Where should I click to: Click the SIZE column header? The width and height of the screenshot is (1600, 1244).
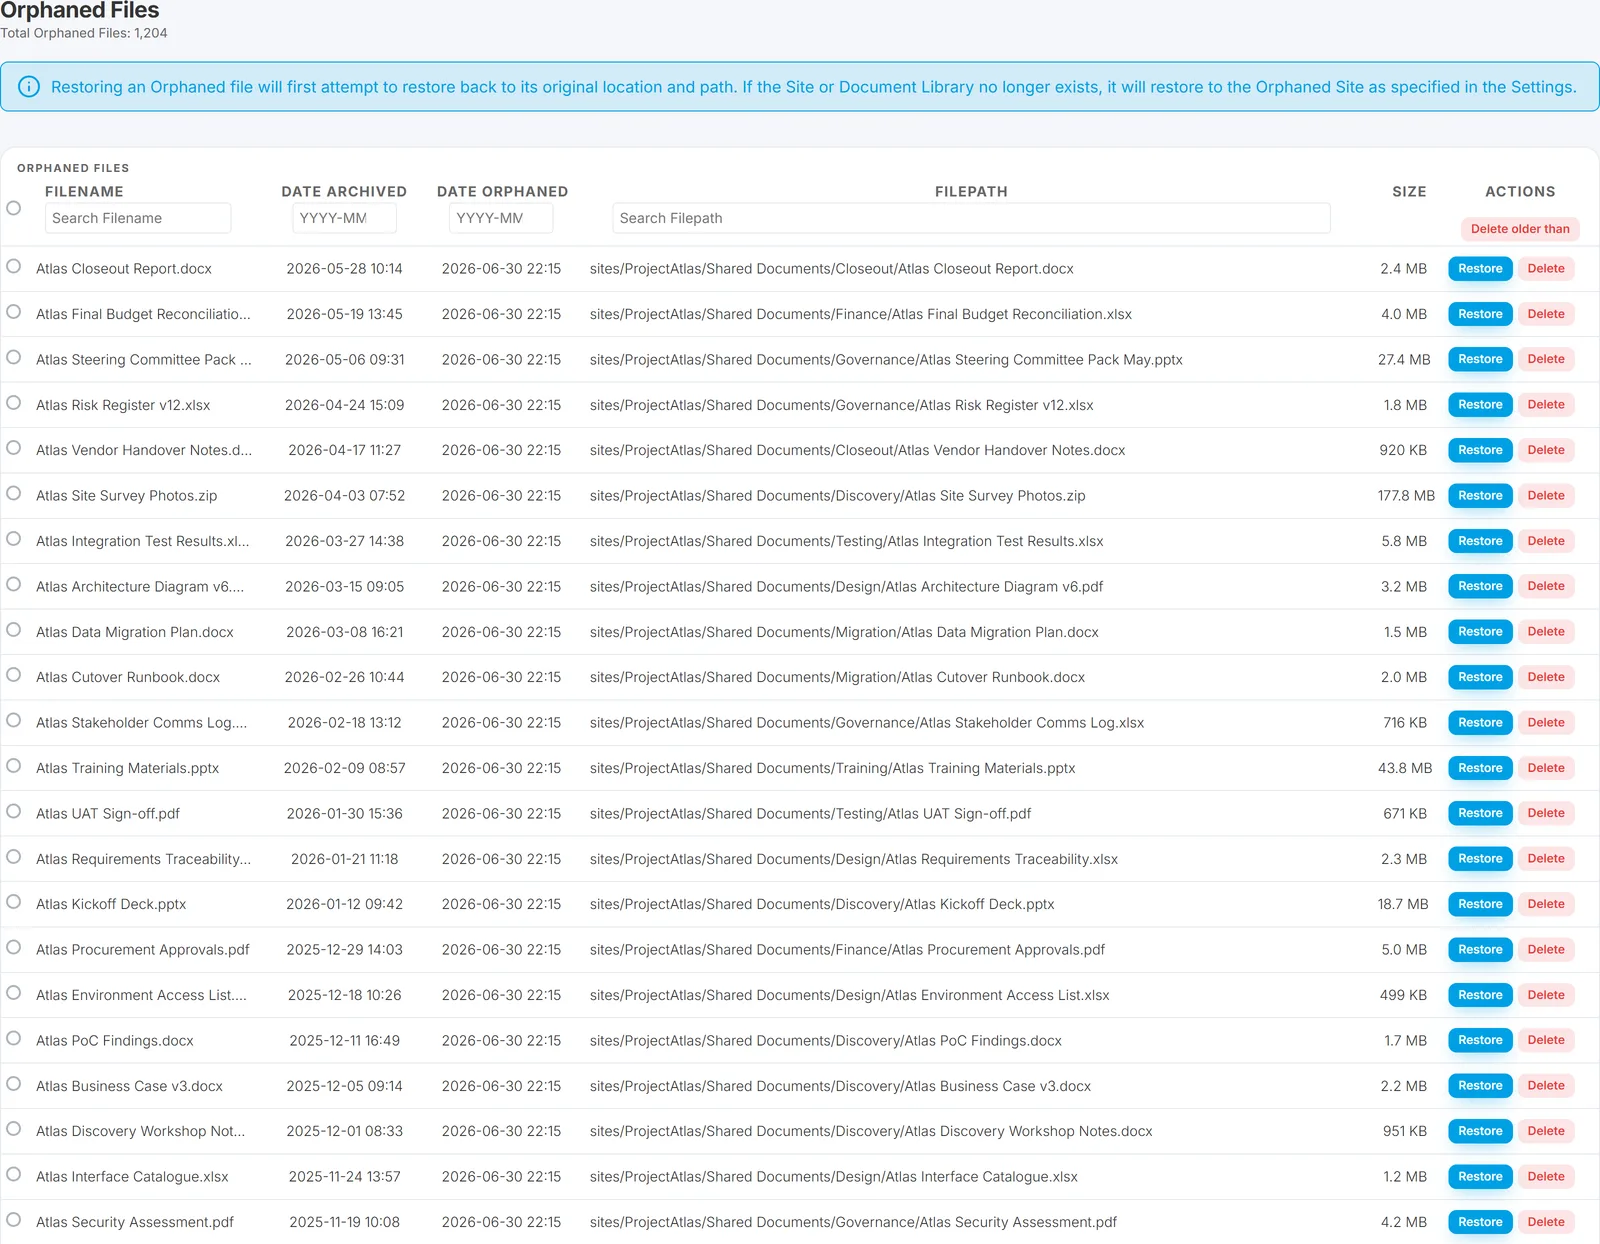1409,192
